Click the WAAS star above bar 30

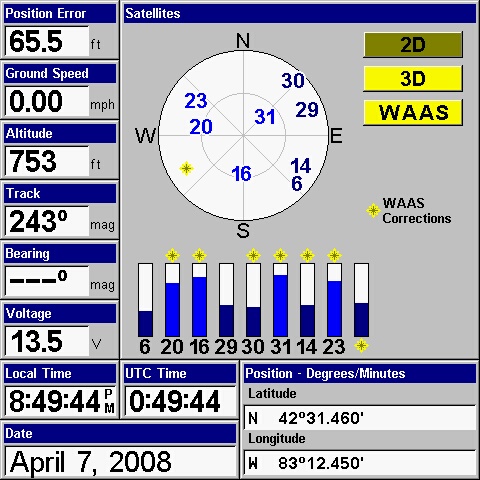click(x=253, y=256)
